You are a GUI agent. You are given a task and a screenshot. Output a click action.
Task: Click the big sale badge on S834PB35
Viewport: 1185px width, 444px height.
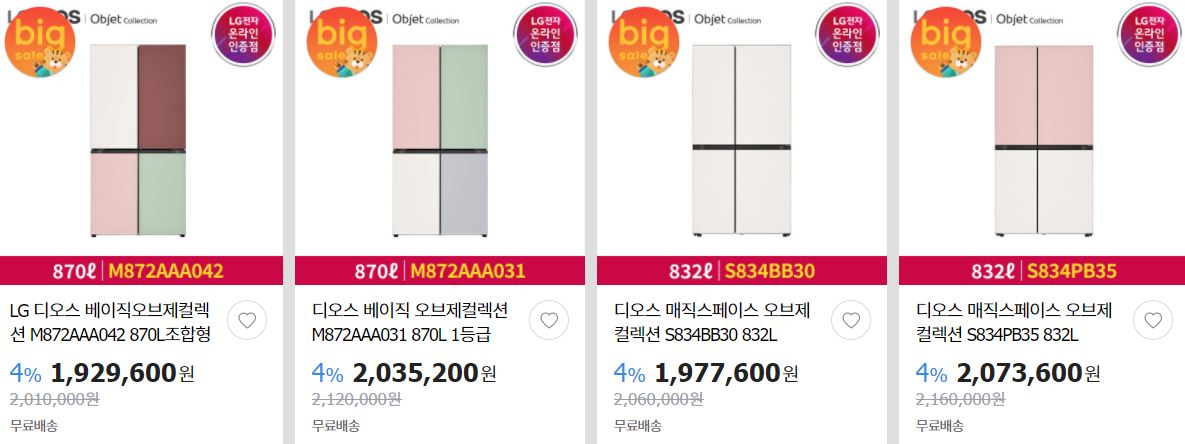click(x=945, y=42)
